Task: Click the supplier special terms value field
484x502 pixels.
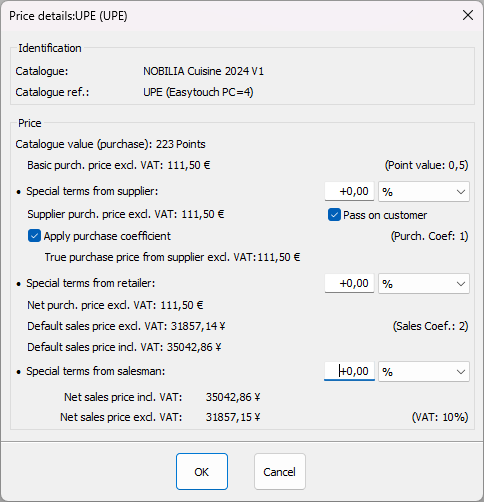Action: point(349,191)
